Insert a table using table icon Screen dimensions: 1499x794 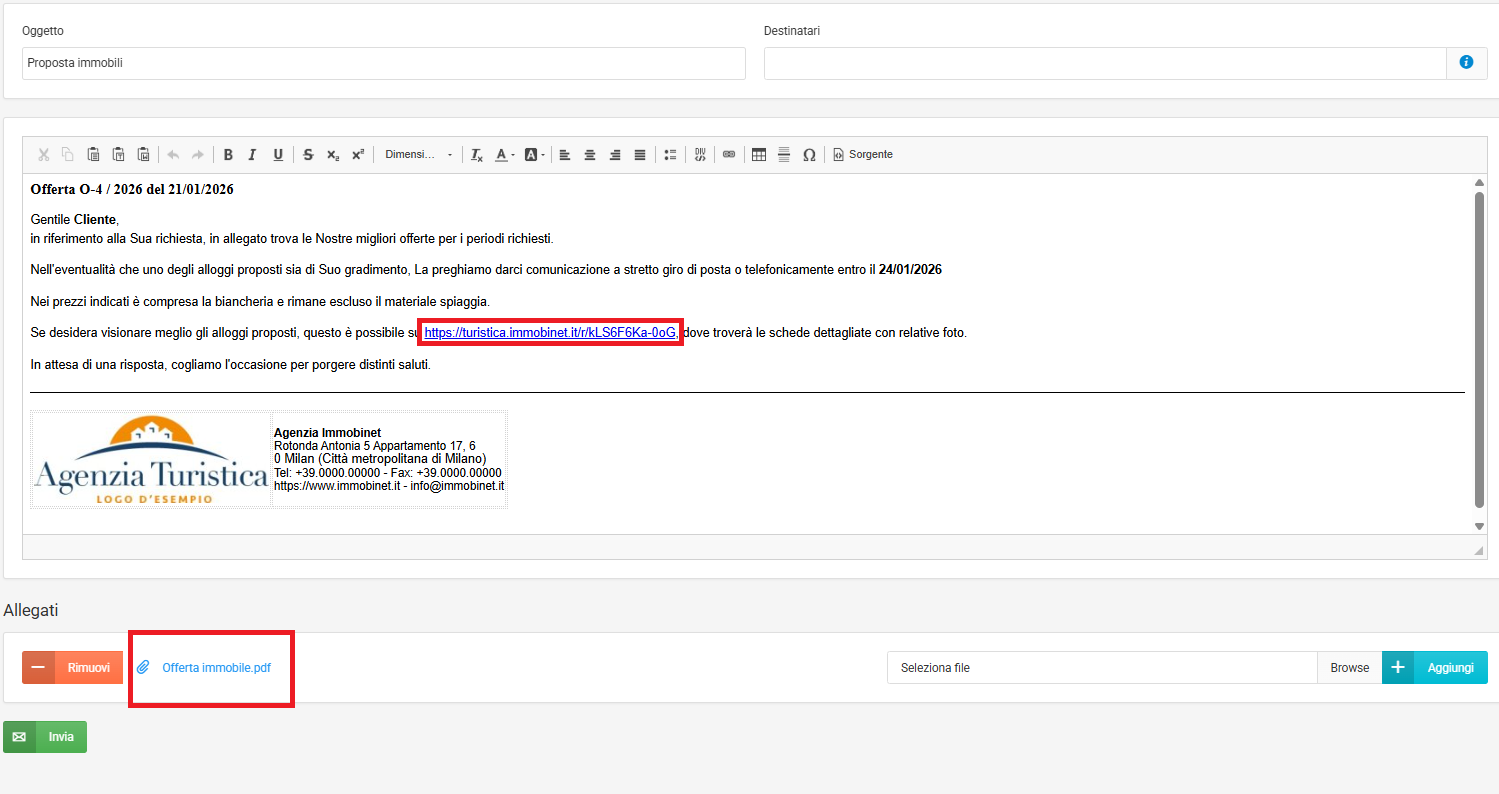pyautogui.click(x=759, y=155)
